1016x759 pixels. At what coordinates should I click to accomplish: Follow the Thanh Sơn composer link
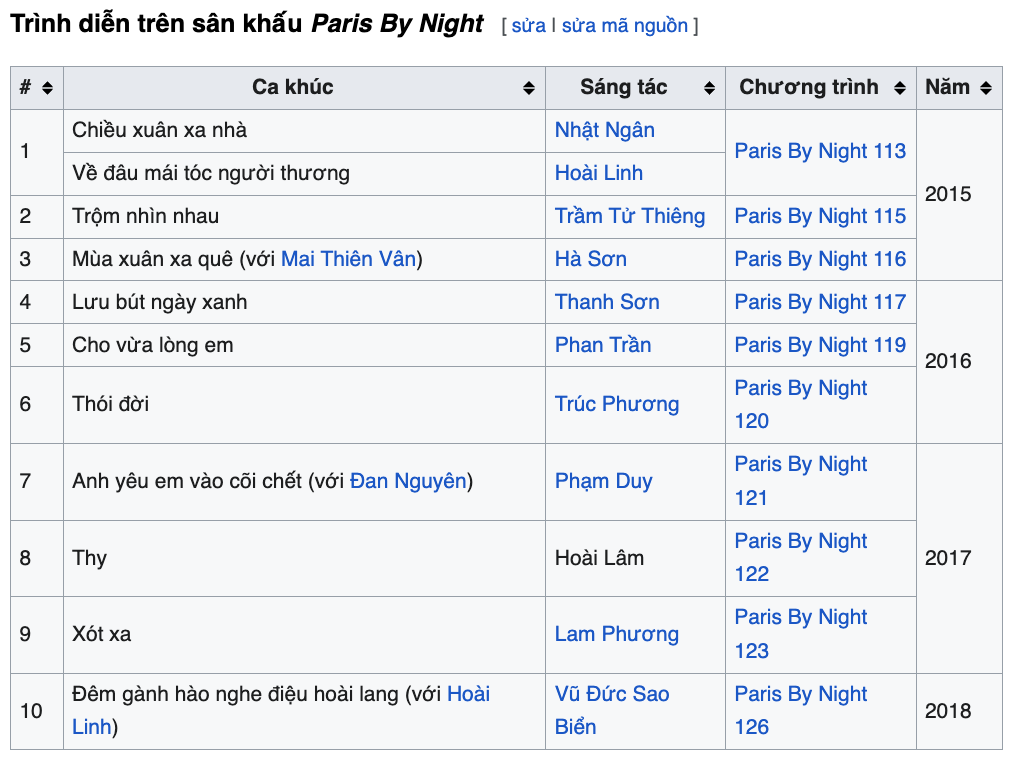607,302
